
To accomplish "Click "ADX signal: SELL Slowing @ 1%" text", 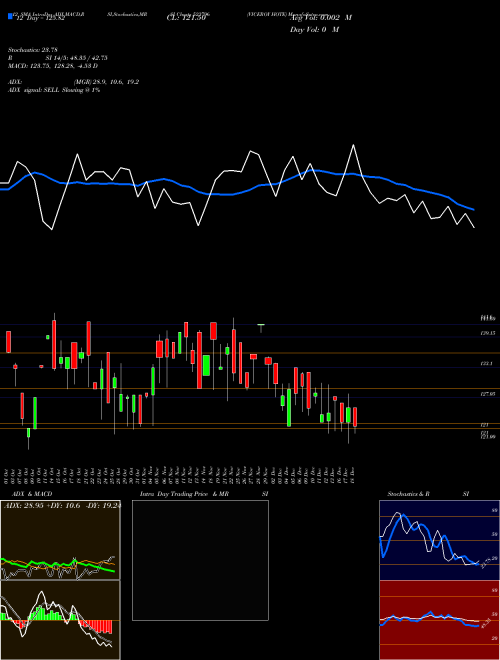I will [54, 90].
